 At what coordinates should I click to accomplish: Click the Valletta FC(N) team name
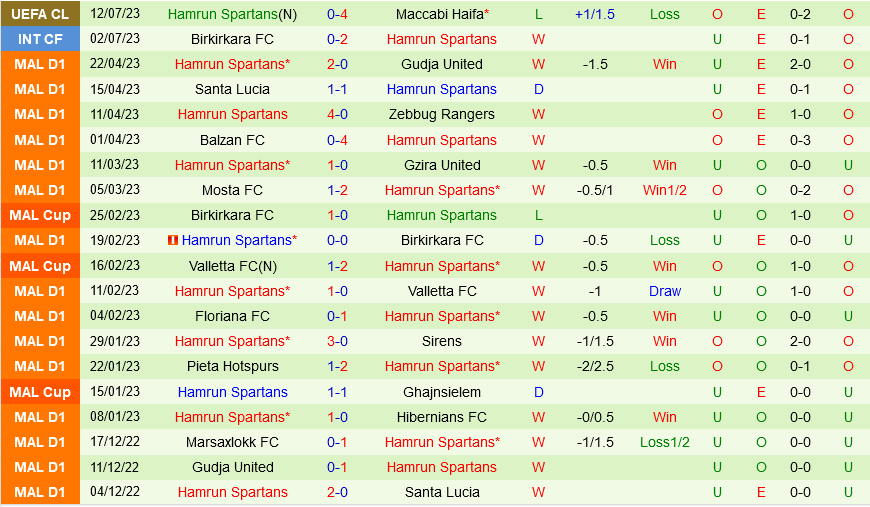(232, 266)
